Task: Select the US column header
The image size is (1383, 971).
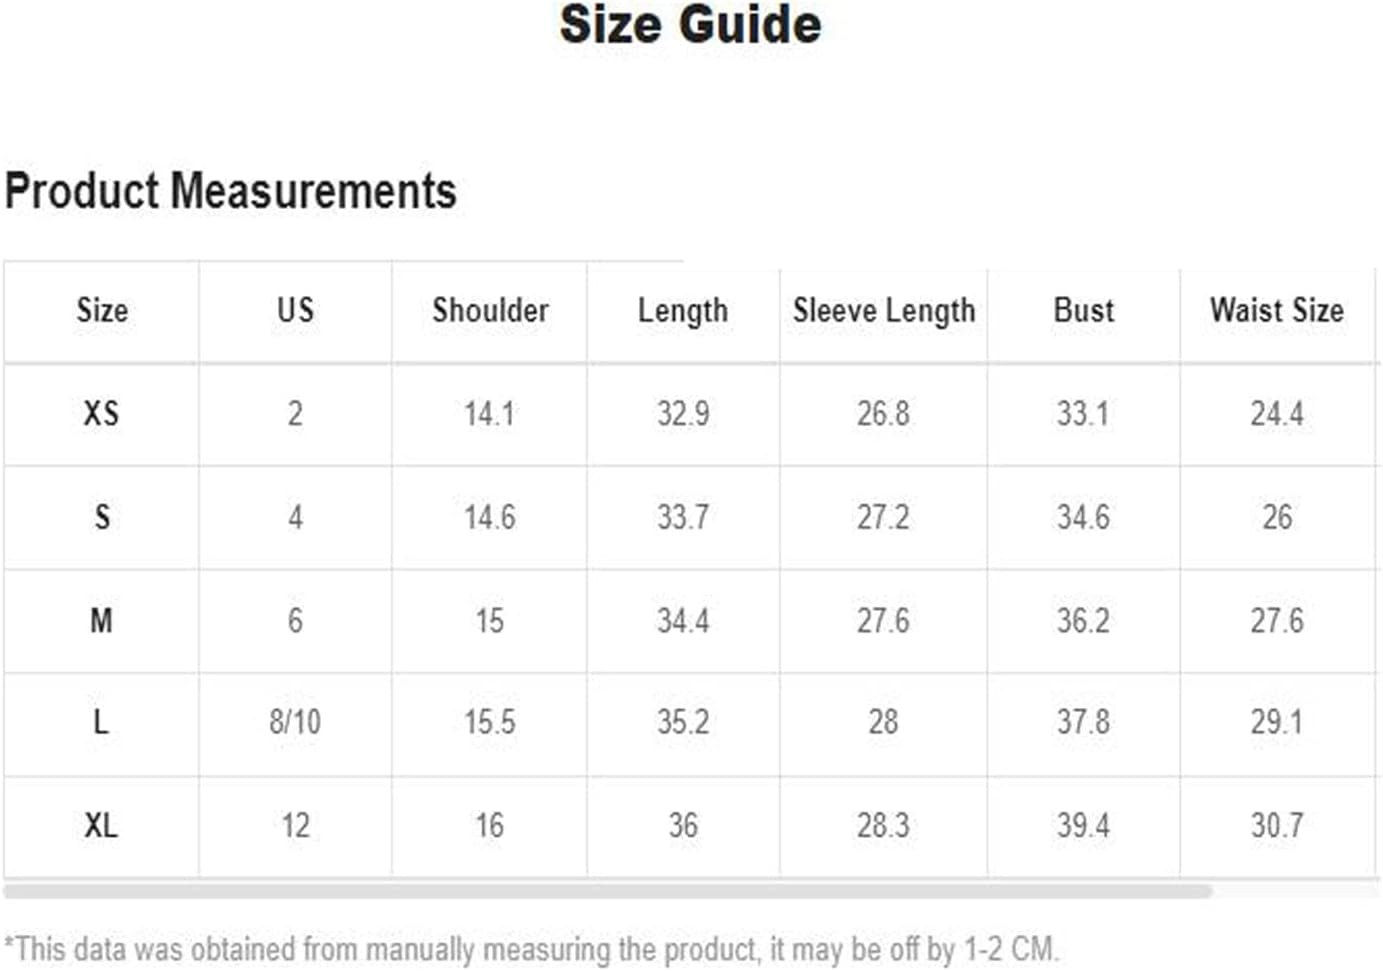Action: tap(295, 310)
